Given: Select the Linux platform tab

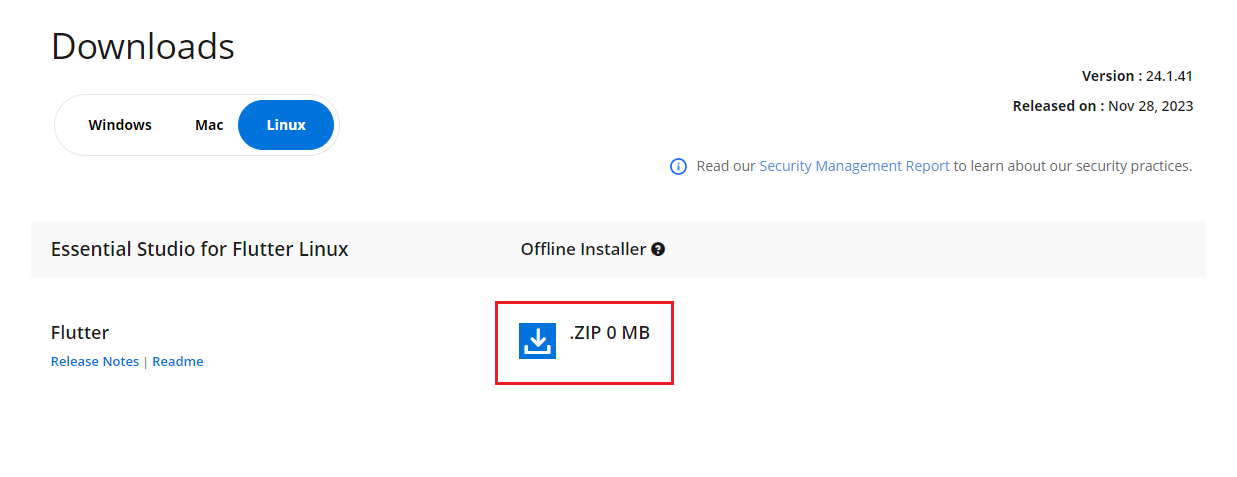Looking at the screenshot, I should (286, 125).
